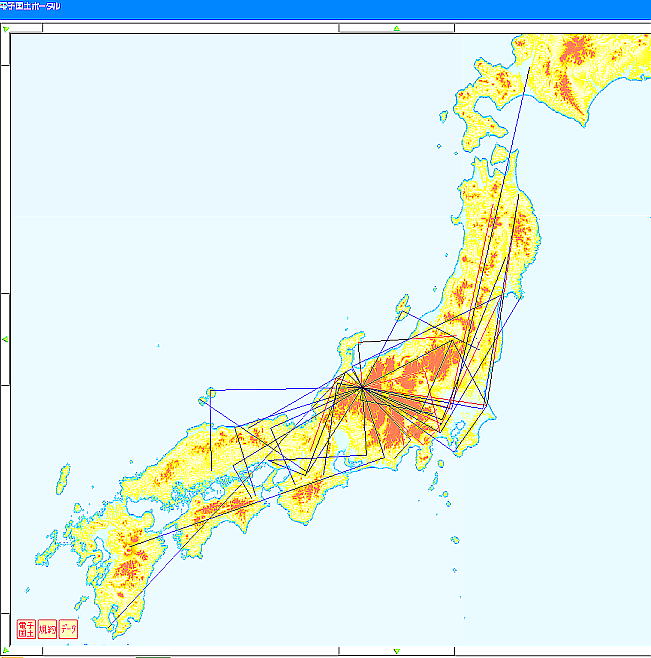
Task: Click the Kyushu island mountain area
Action: (130, 570)
